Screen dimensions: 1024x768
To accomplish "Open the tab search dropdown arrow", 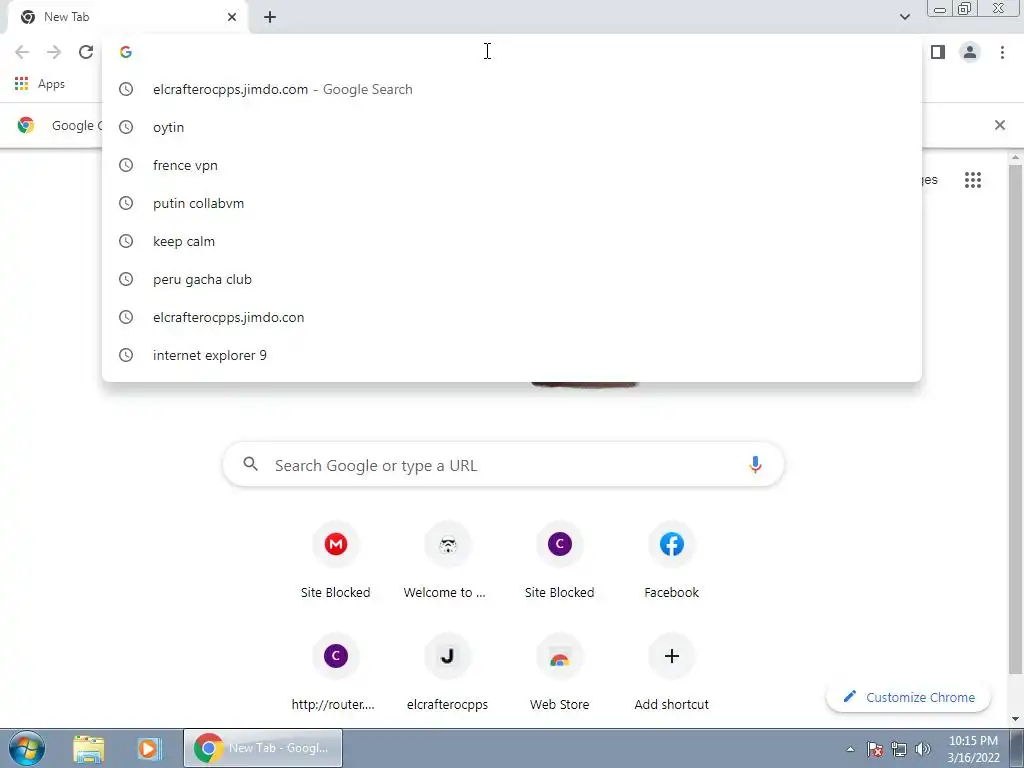I will click(x=904, y=17).
